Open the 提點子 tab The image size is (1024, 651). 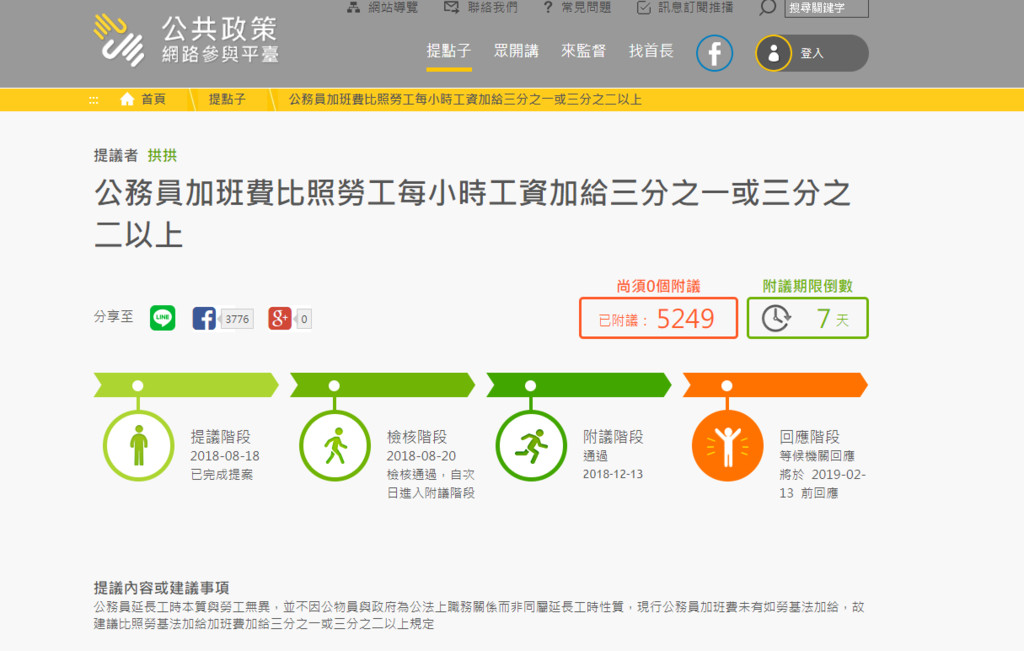click(x=448, y=51)
